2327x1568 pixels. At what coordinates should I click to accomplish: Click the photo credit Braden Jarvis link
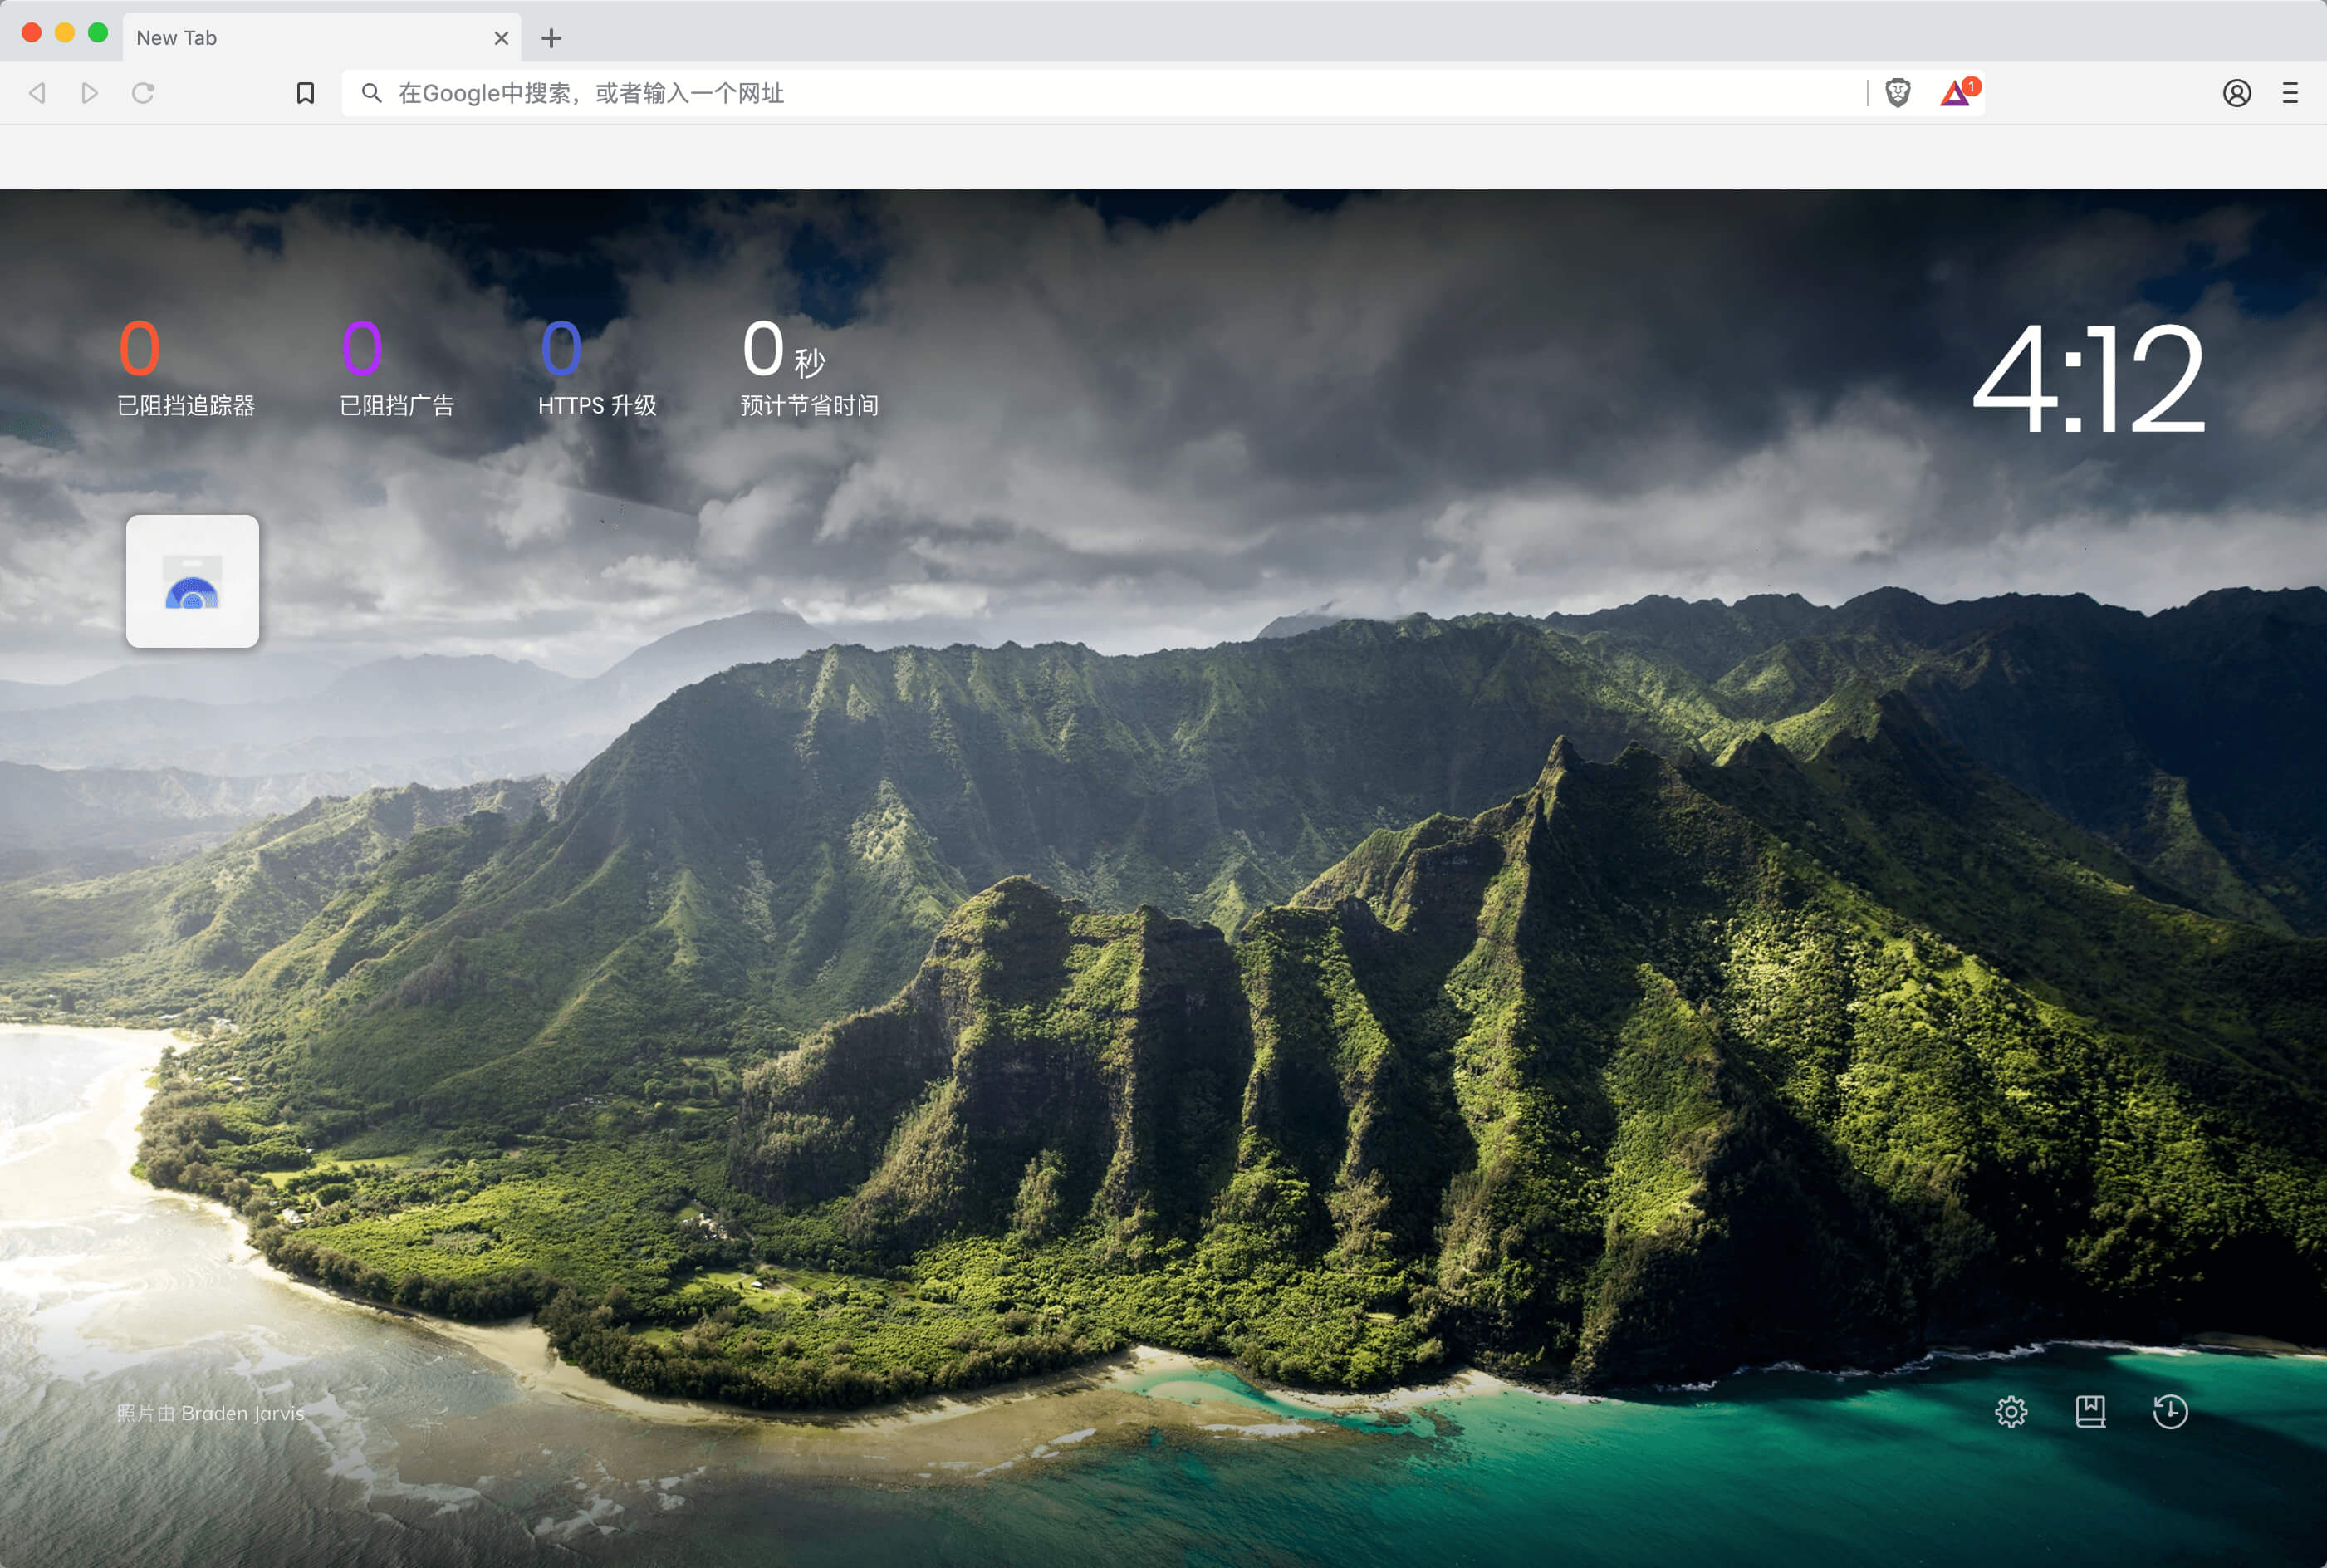242,1413
